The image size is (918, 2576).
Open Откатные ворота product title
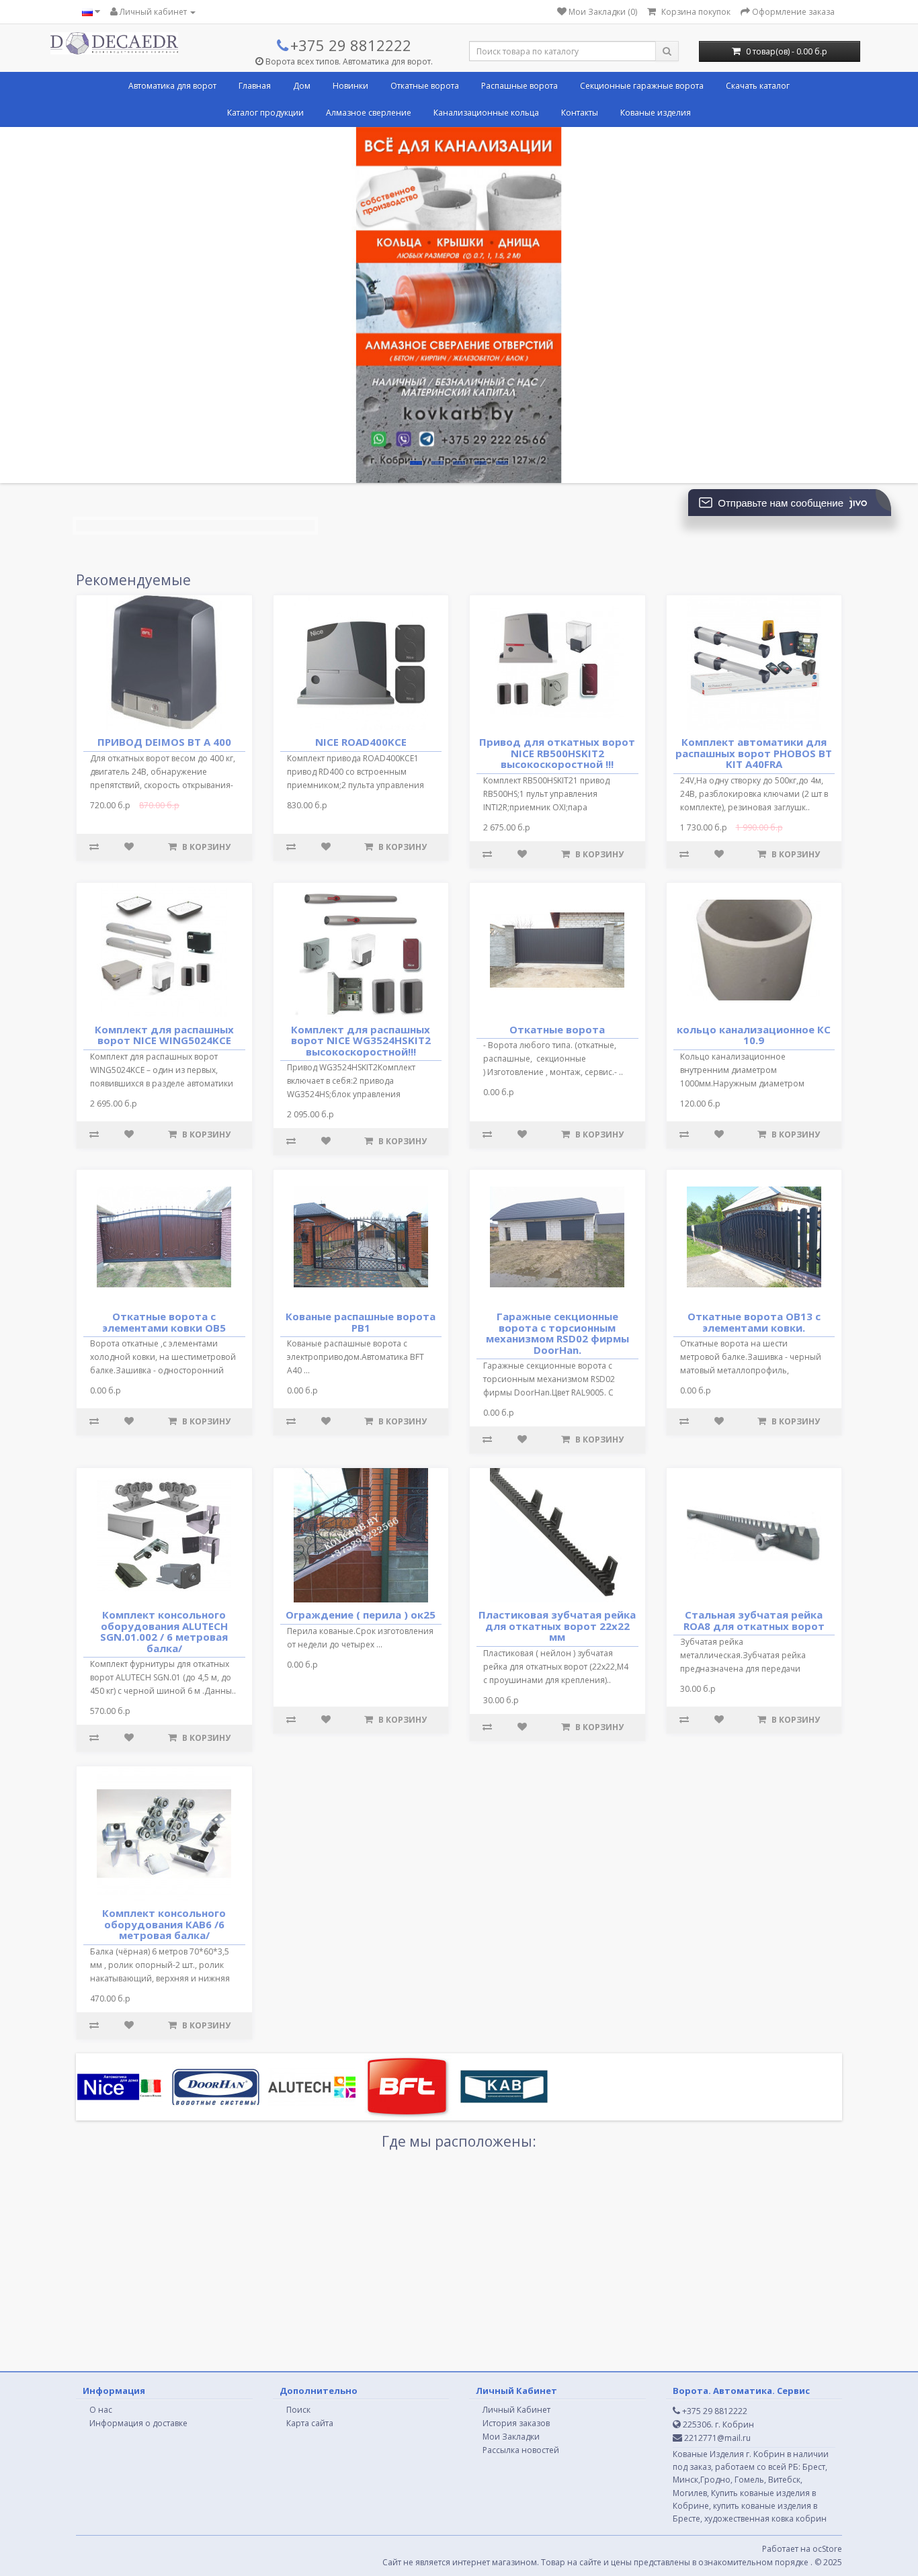click(557, 1029)
